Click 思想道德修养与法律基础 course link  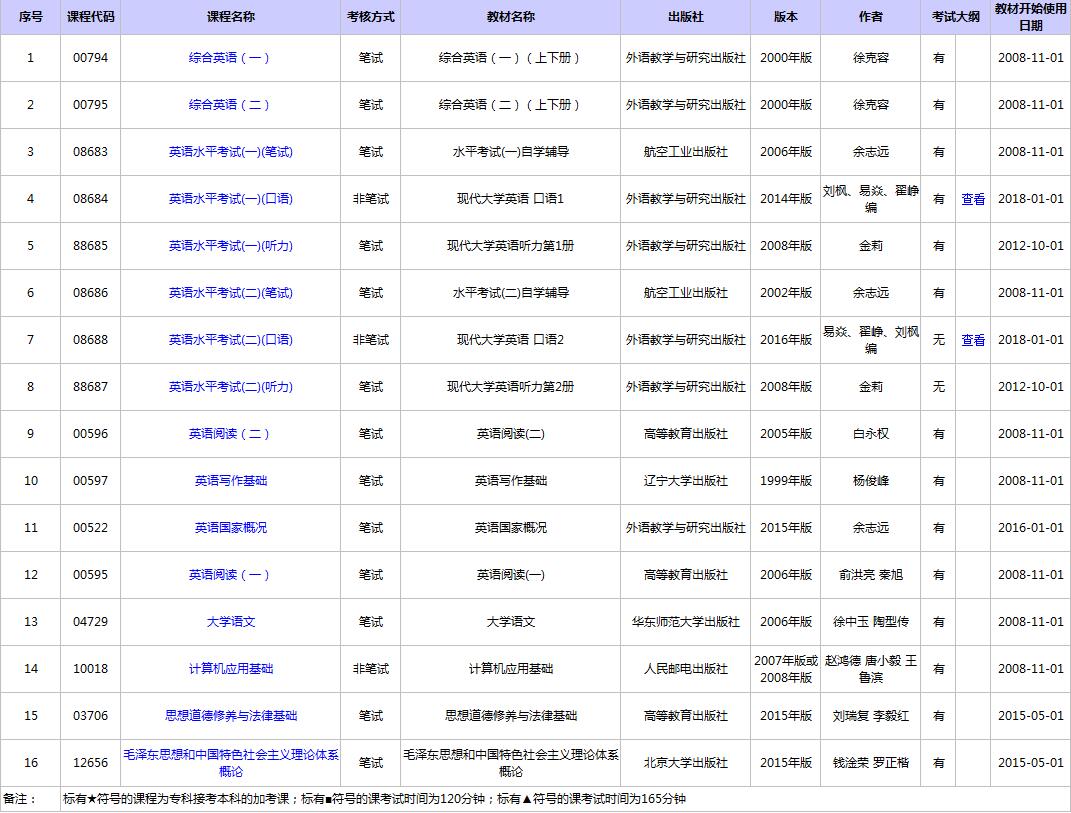coord(230,716)
